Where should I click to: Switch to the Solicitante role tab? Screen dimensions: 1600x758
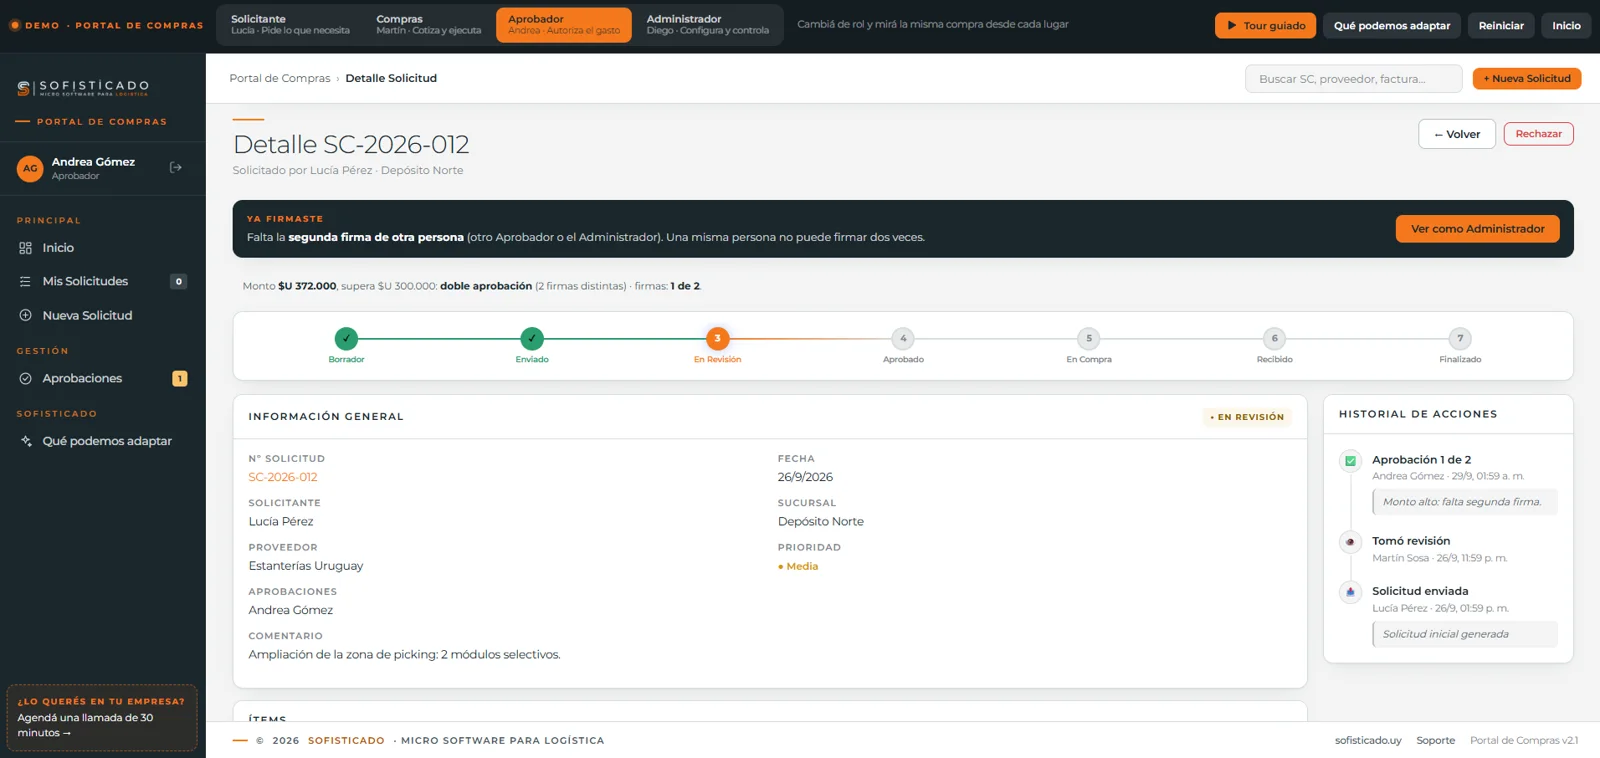coord(290,25)
